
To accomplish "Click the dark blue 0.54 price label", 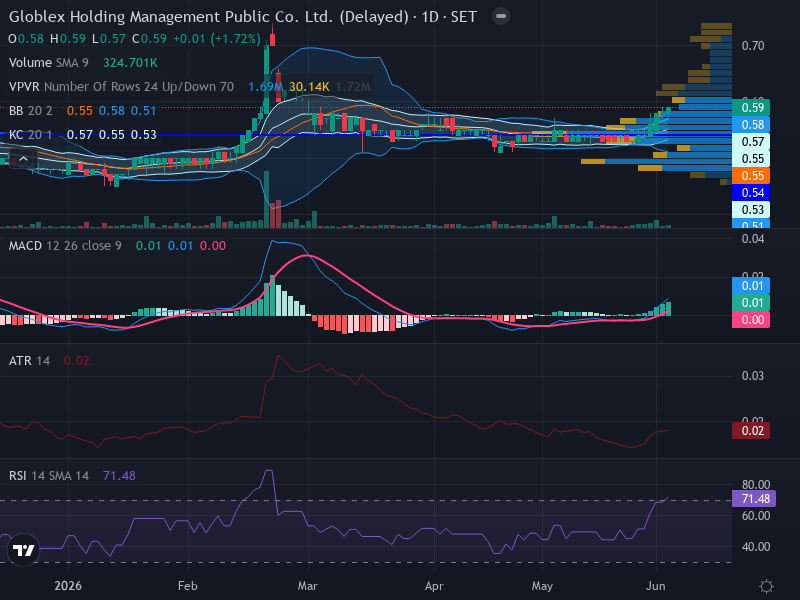I will point(751,192).
